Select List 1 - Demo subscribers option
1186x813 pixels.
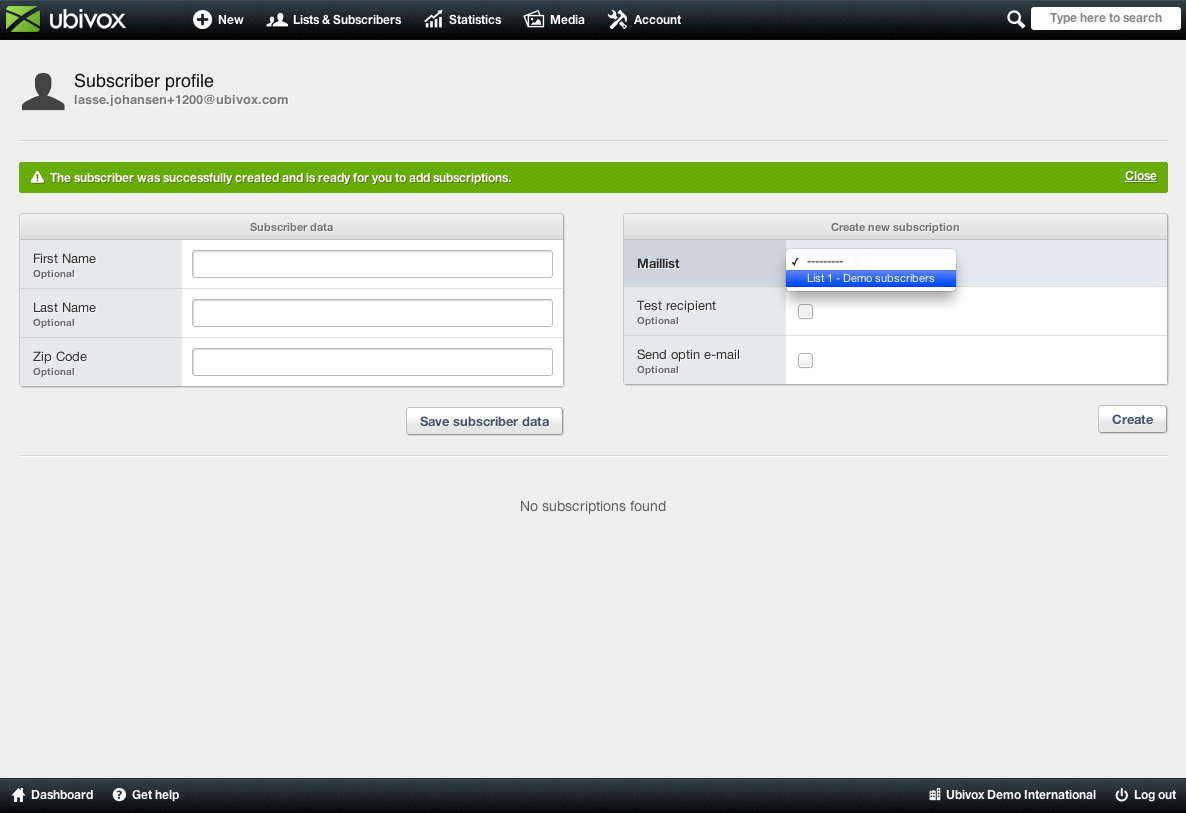pos(871,278)
